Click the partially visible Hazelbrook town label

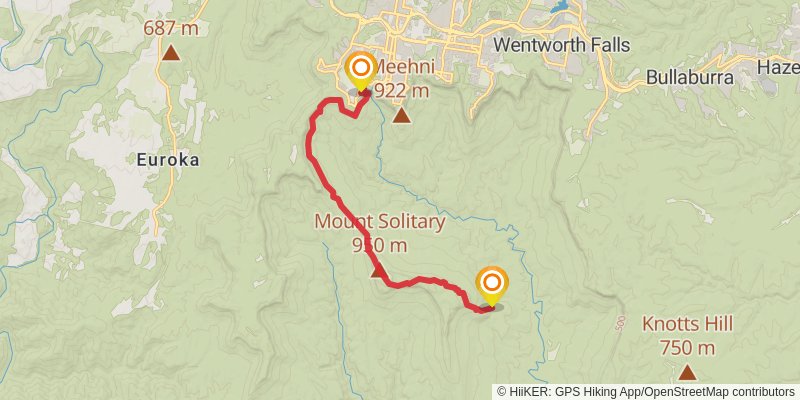(778, 67)
